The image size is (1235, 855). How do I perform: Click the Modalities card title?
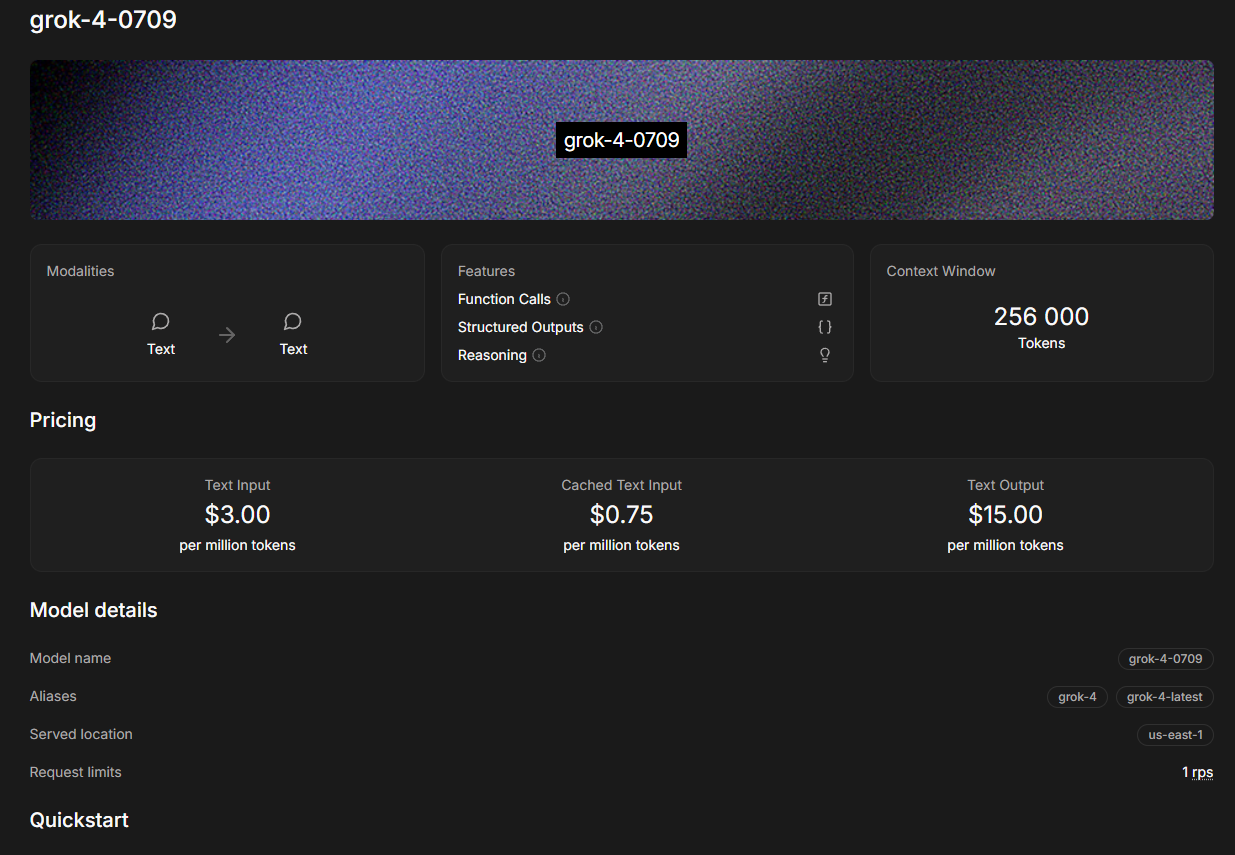(80, 271)
